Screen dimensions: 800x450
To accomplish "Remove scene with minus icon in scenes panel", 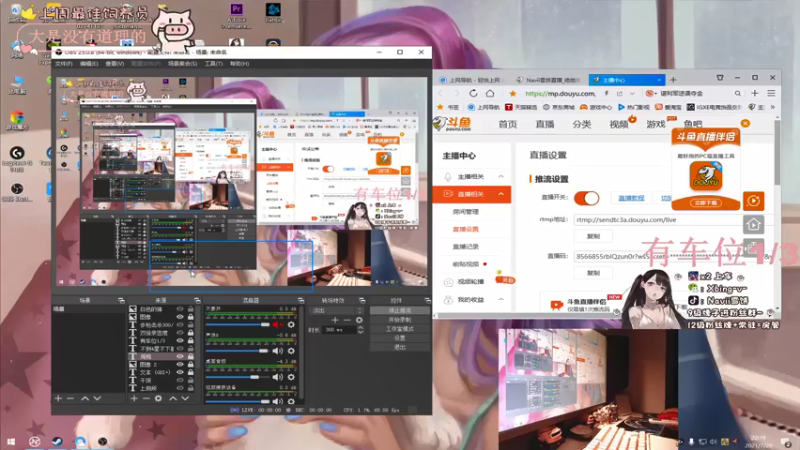I will (70, 398).
